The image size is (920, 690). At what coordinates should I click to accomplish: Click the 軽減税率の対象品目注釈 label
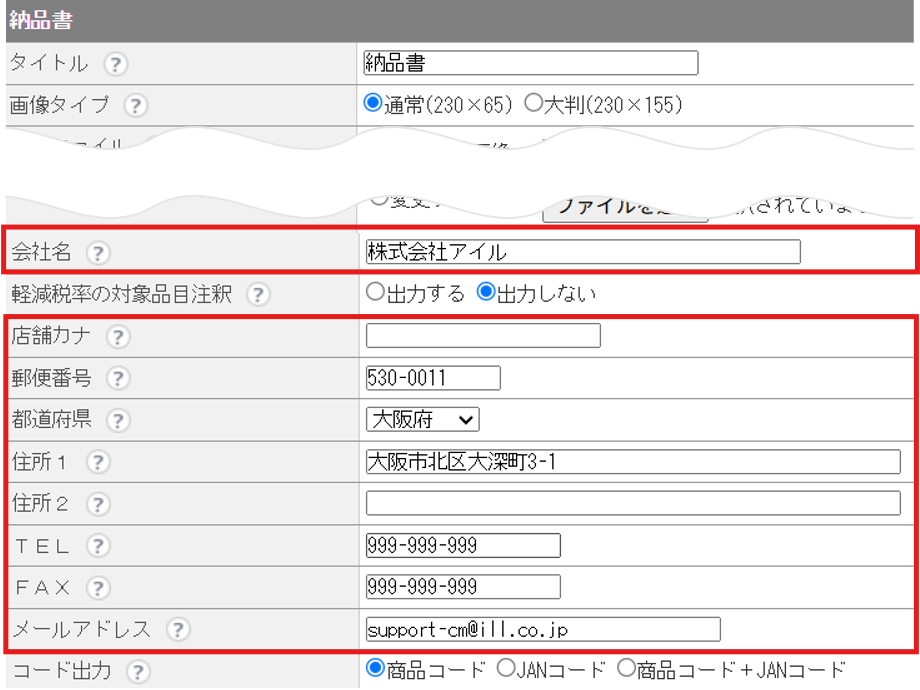point(121,294)
